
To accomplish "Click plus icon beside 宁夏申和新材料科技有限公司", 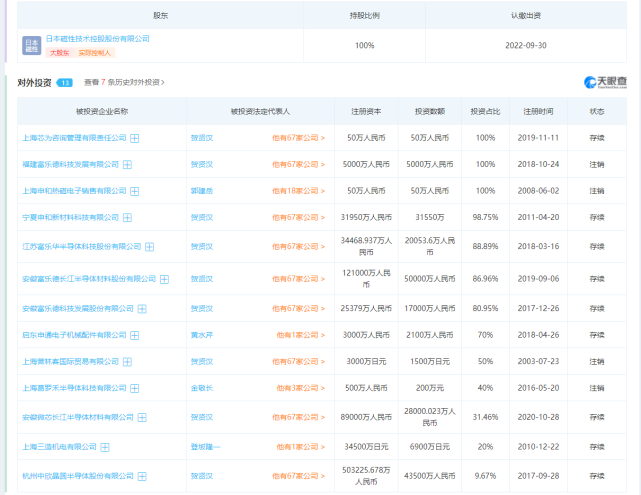I will click(127, 217).
